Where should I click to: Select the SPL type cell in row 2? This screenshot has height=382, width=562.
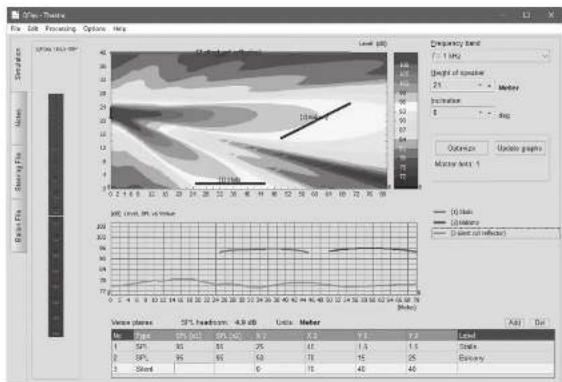pyautogui.click(x=153, y=358)
